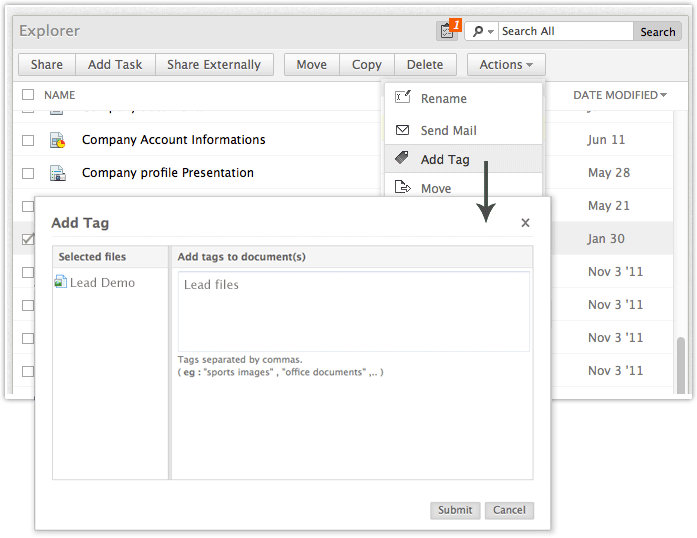Select Send Mail in Actions menu
This screenshot has width=697, height=538.
coord(448,130)
